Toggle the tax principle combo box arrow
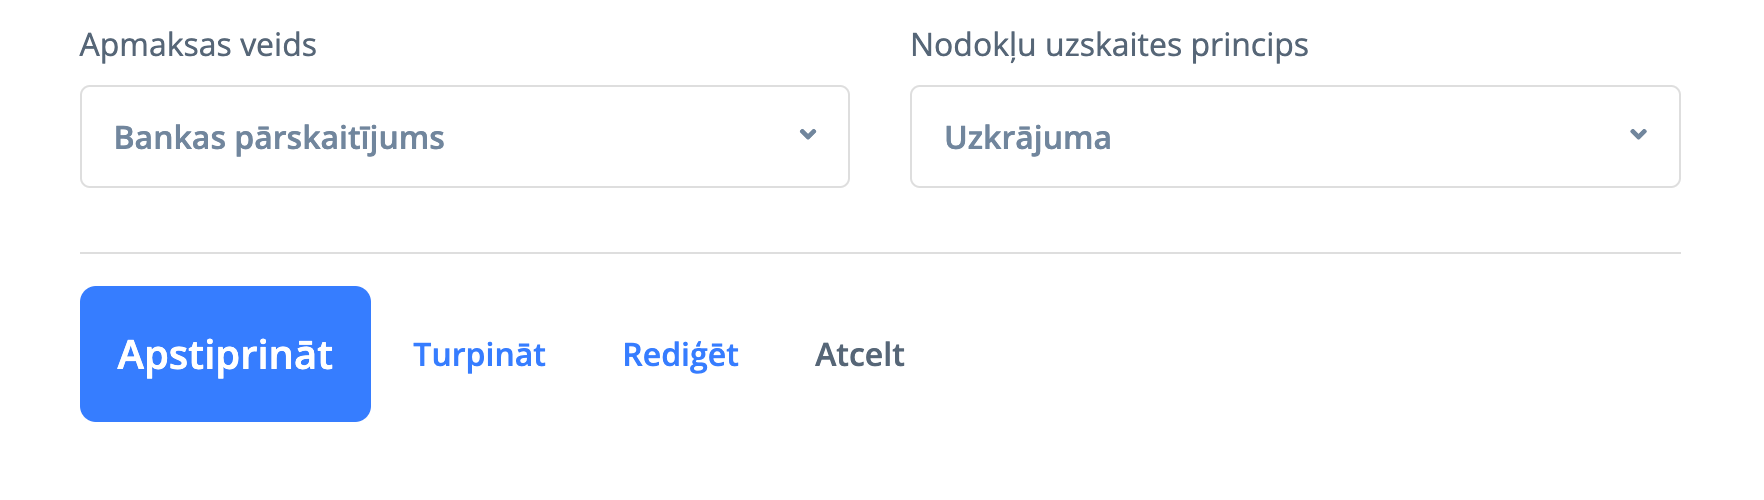1764x500 pixels. tap(1638, 135)
